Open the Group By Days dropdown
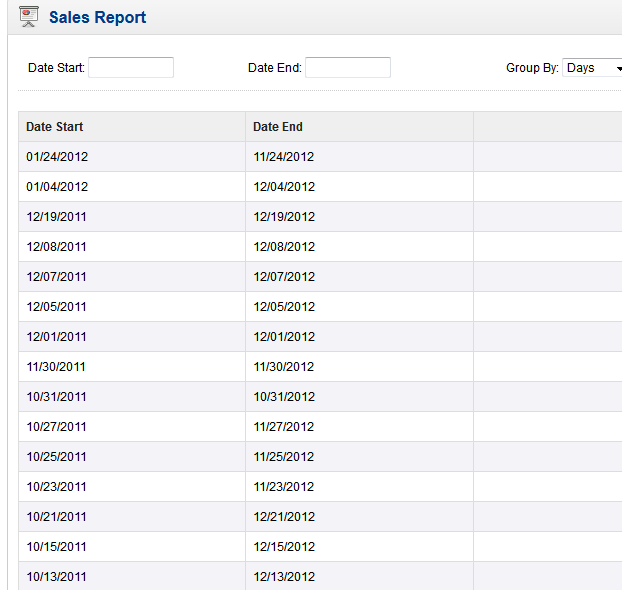622x590 pixels. click(593, 68)
